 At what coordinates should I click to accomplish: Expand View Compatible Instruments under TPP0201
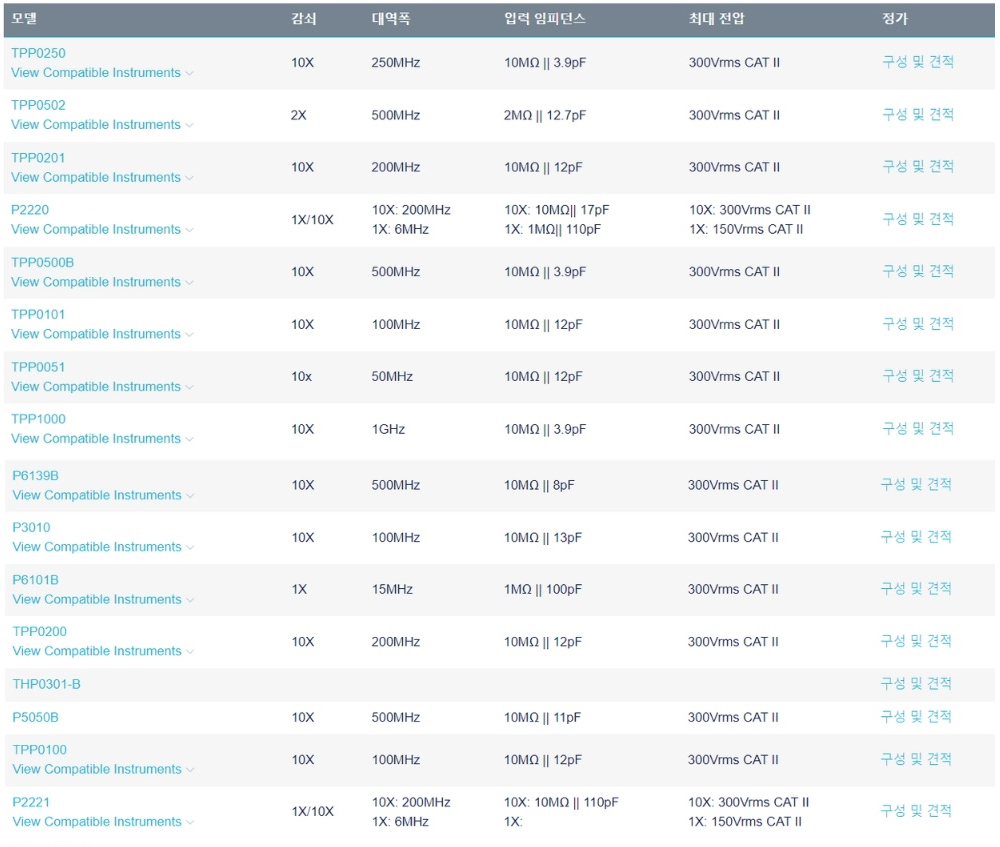pyautogui.click(x=102, y=177)
